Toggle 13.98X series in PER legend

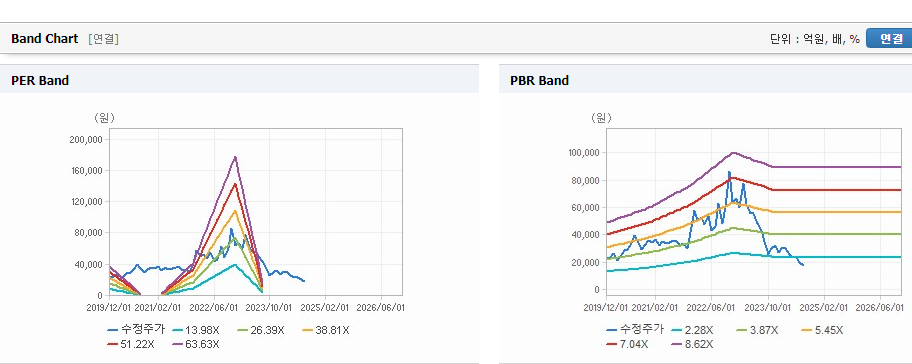pyautogui.click(x=195, y=330)
